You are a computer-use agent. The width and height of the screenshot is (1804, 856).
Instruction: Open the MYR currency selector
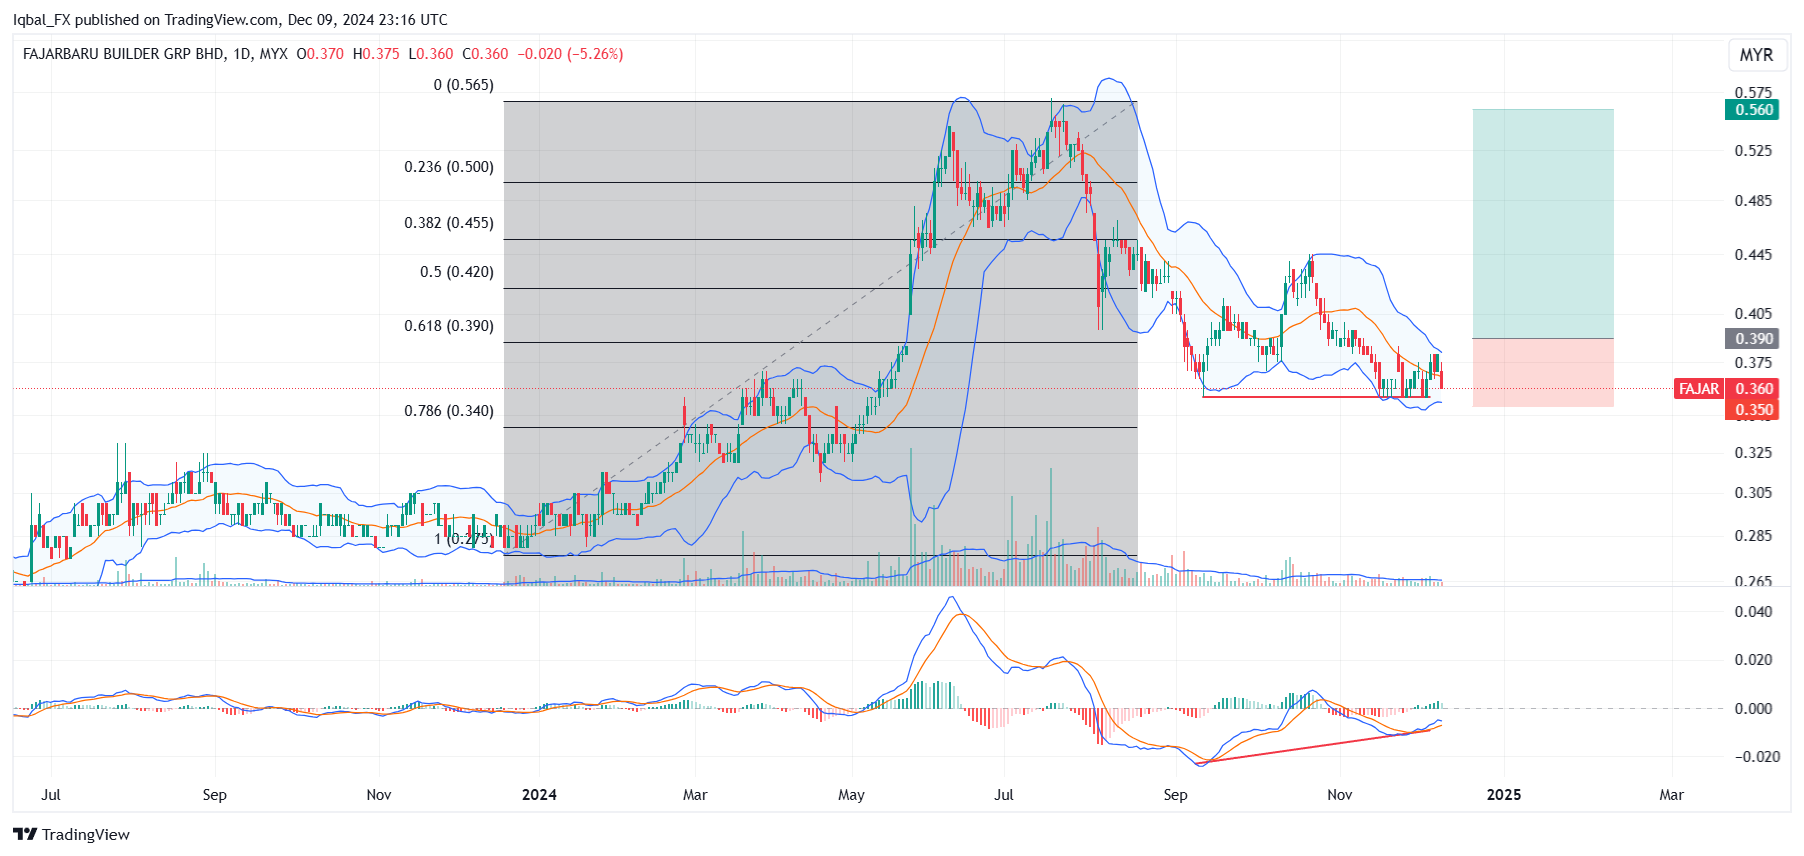pyautogui.click(x=1755, y=55)
